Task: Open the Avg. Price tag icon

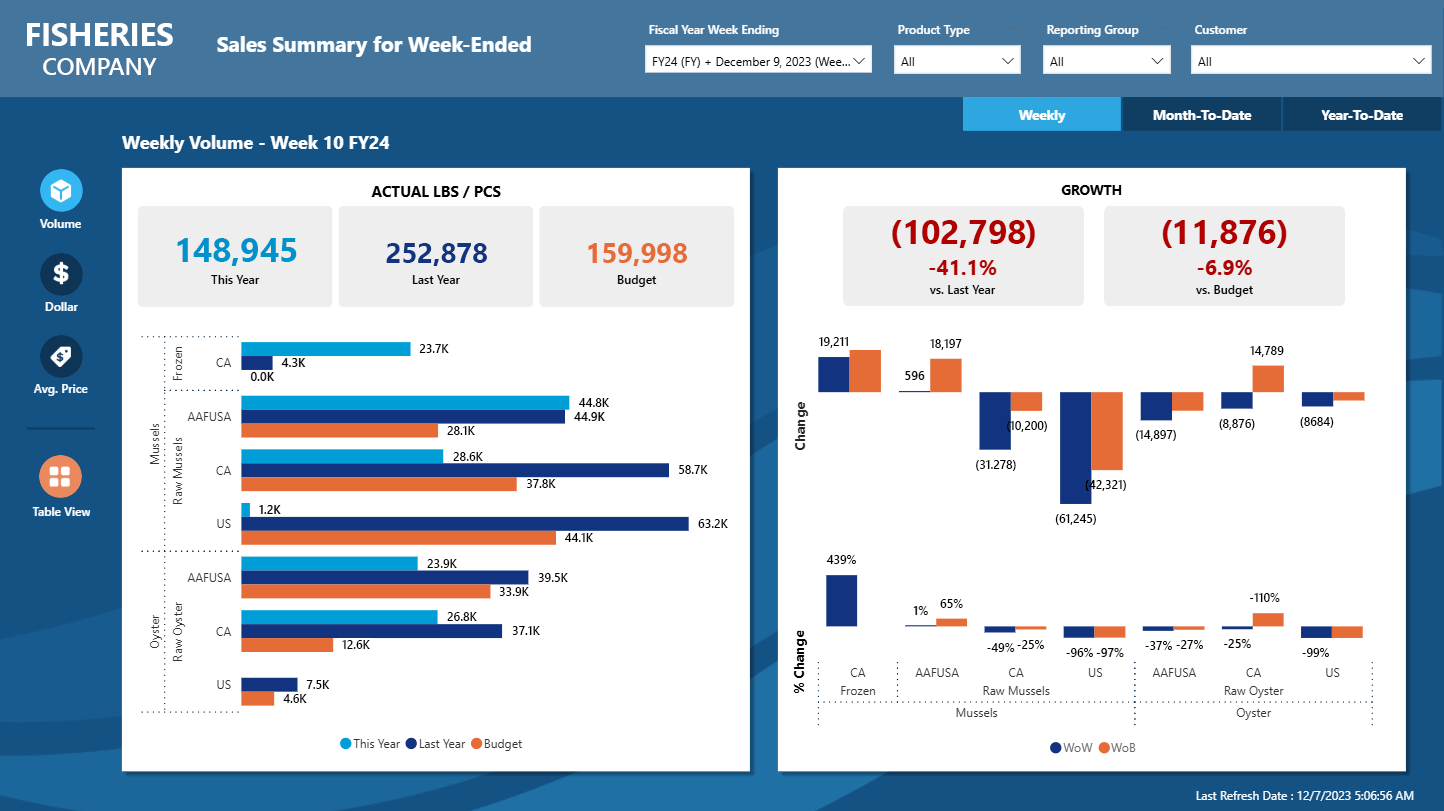Action: (x=61, y=356)
